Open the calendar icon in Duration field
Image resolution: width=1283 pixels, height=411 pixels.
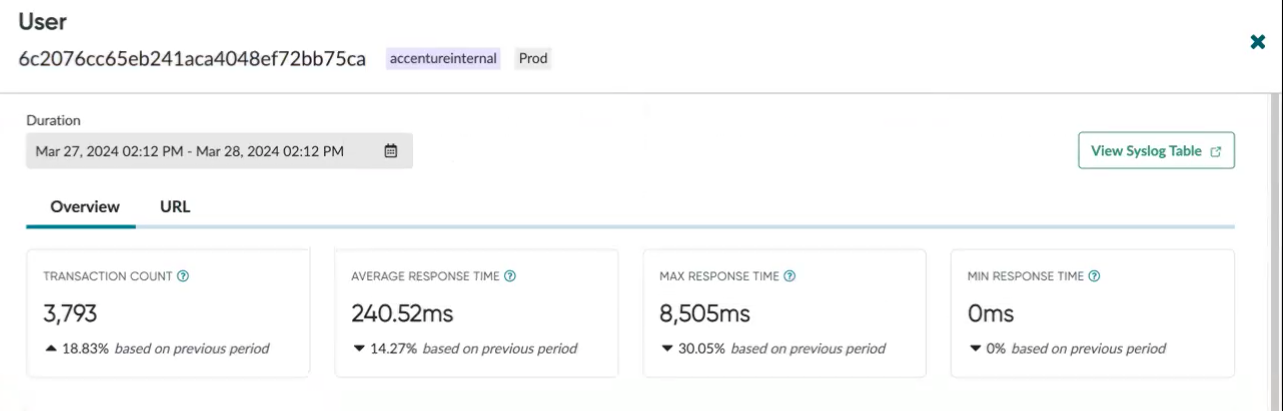391,151
